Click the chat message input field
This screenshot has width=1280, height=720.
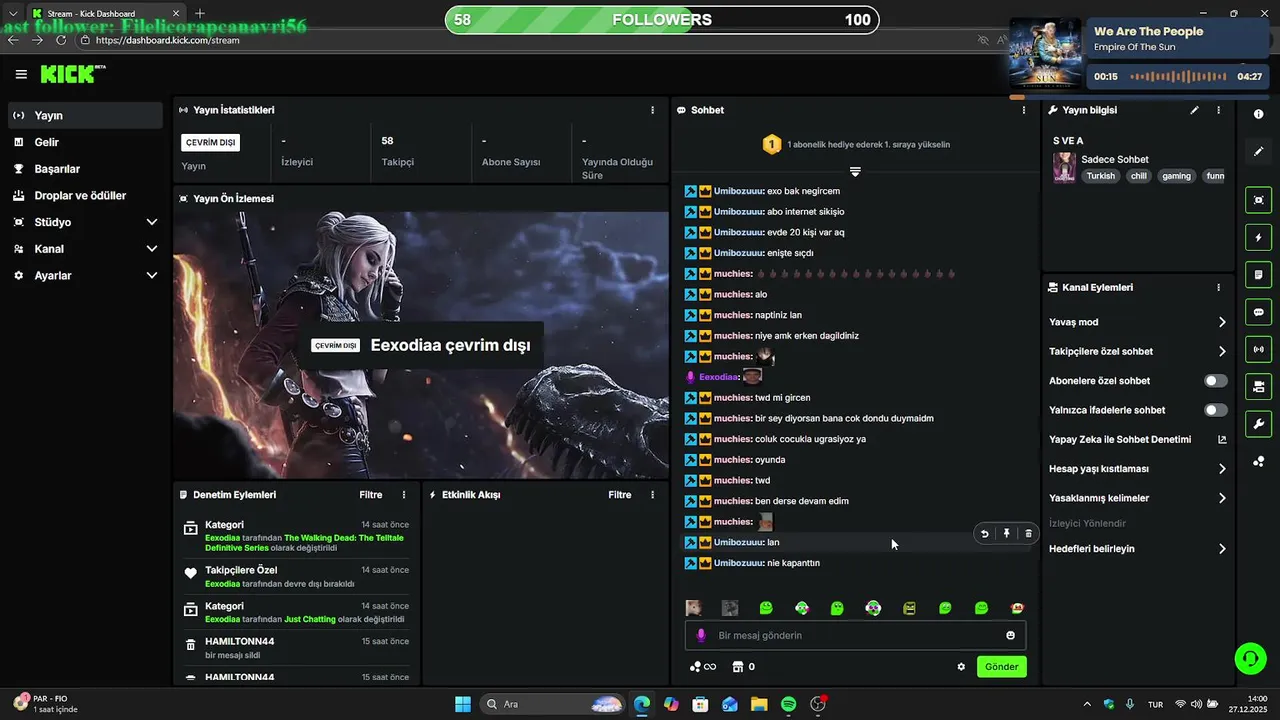pos(855,635)
